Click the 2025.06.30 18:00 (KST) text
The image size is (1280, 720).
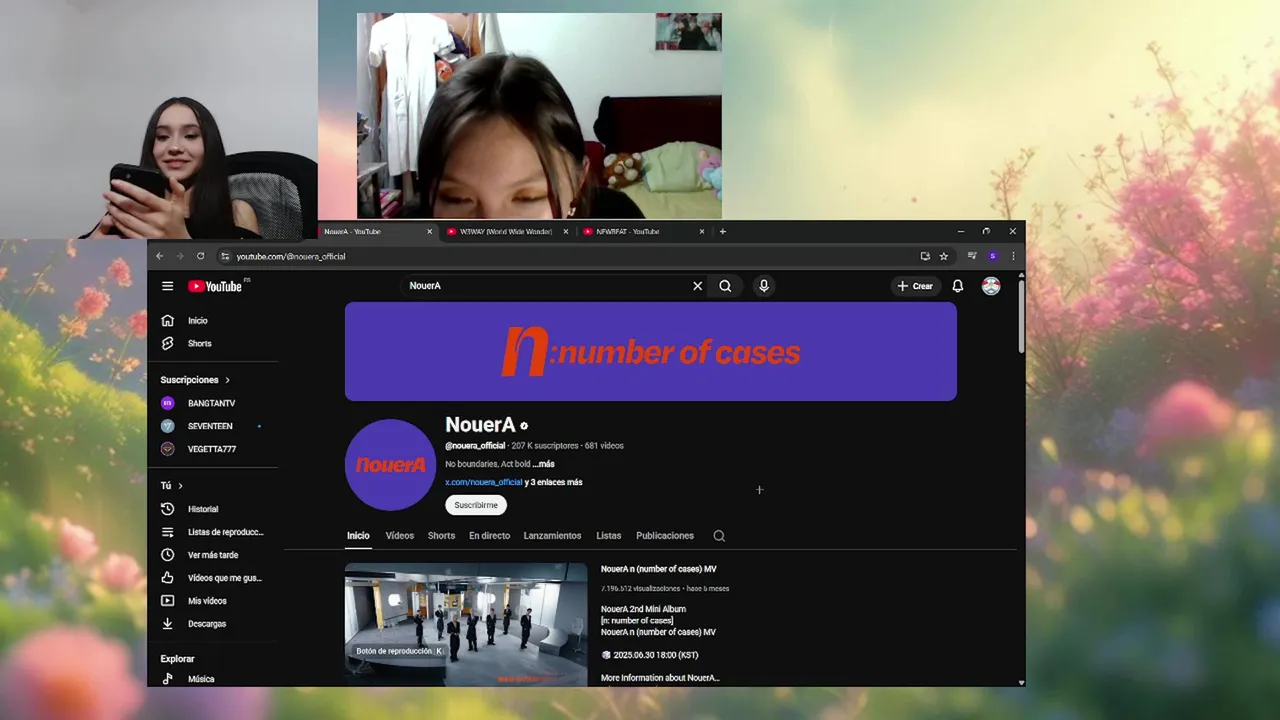click(x=656, y=655)
